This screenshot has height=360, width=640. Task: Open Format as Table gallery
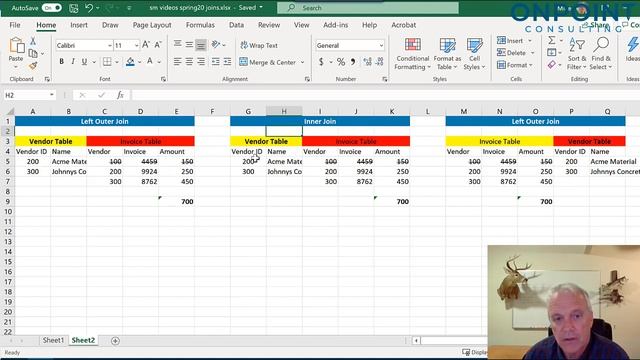click(447, 54)
